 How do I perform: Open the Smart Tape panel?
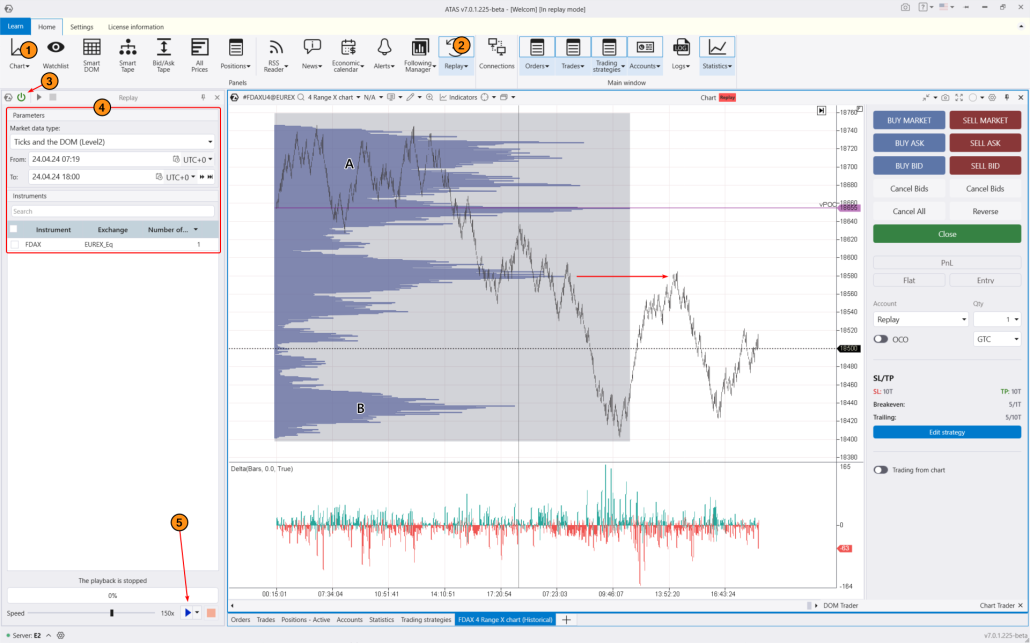pos(128,54)
